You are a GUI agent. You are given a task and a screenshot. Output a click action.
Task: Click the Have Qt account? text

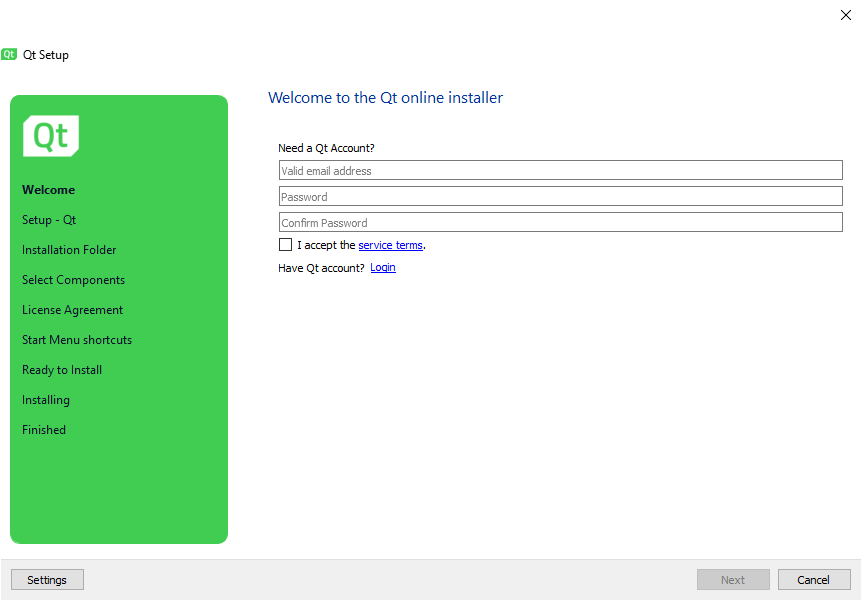321,268
